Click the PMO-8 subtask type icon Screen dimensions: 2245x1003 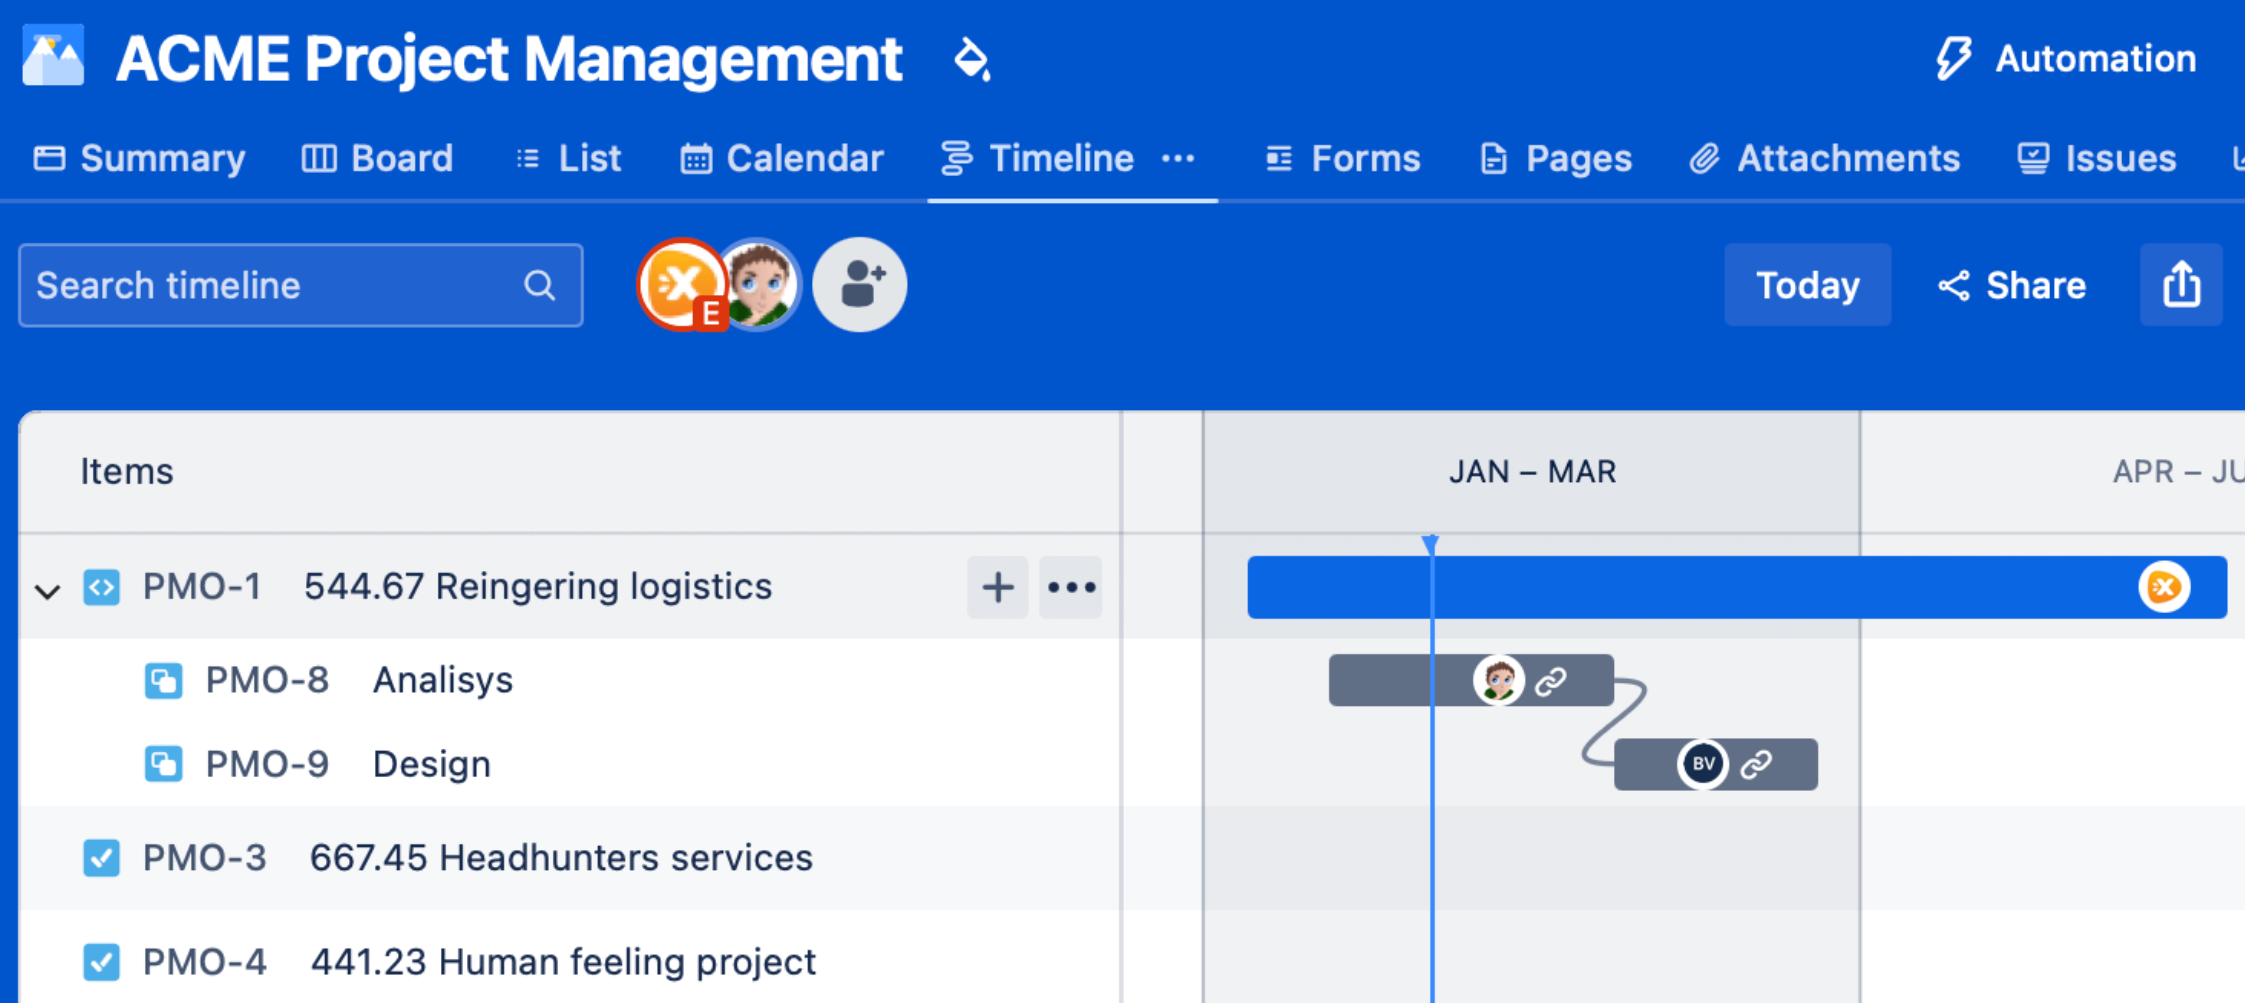point(163,681)
